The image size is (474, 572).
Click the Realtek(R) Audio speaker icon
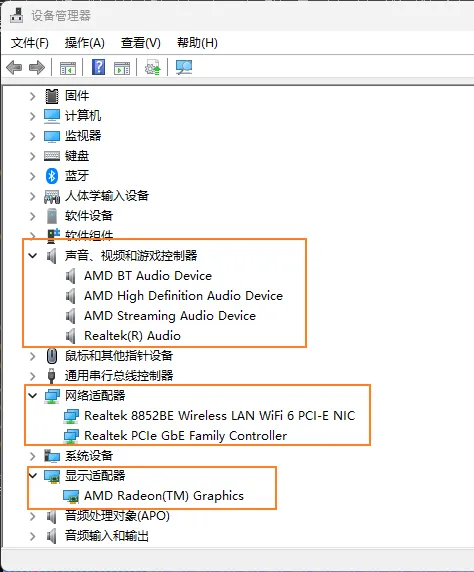(x=71, y=336)
